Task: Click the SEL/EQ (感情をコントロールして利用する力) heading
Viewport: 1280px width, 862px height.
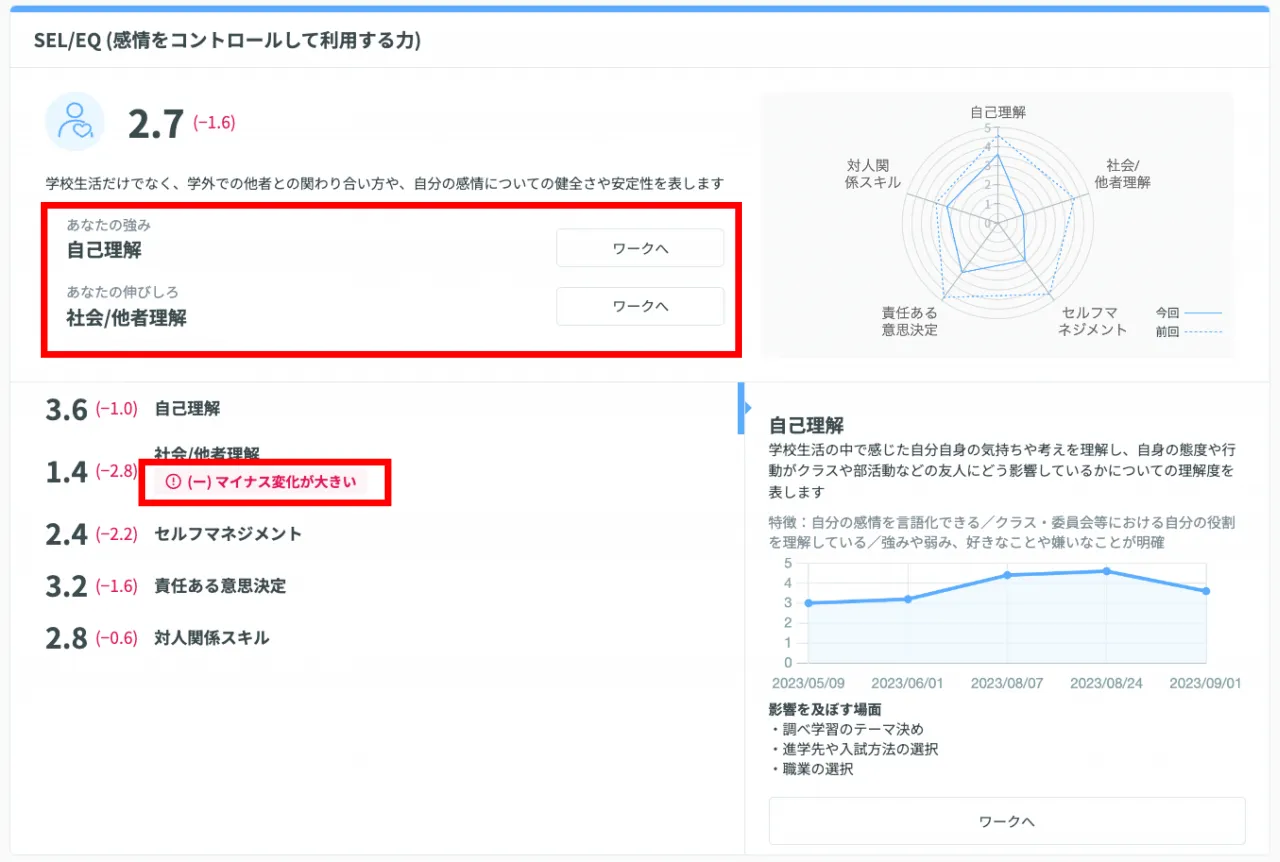Action: tap(227, 40)
